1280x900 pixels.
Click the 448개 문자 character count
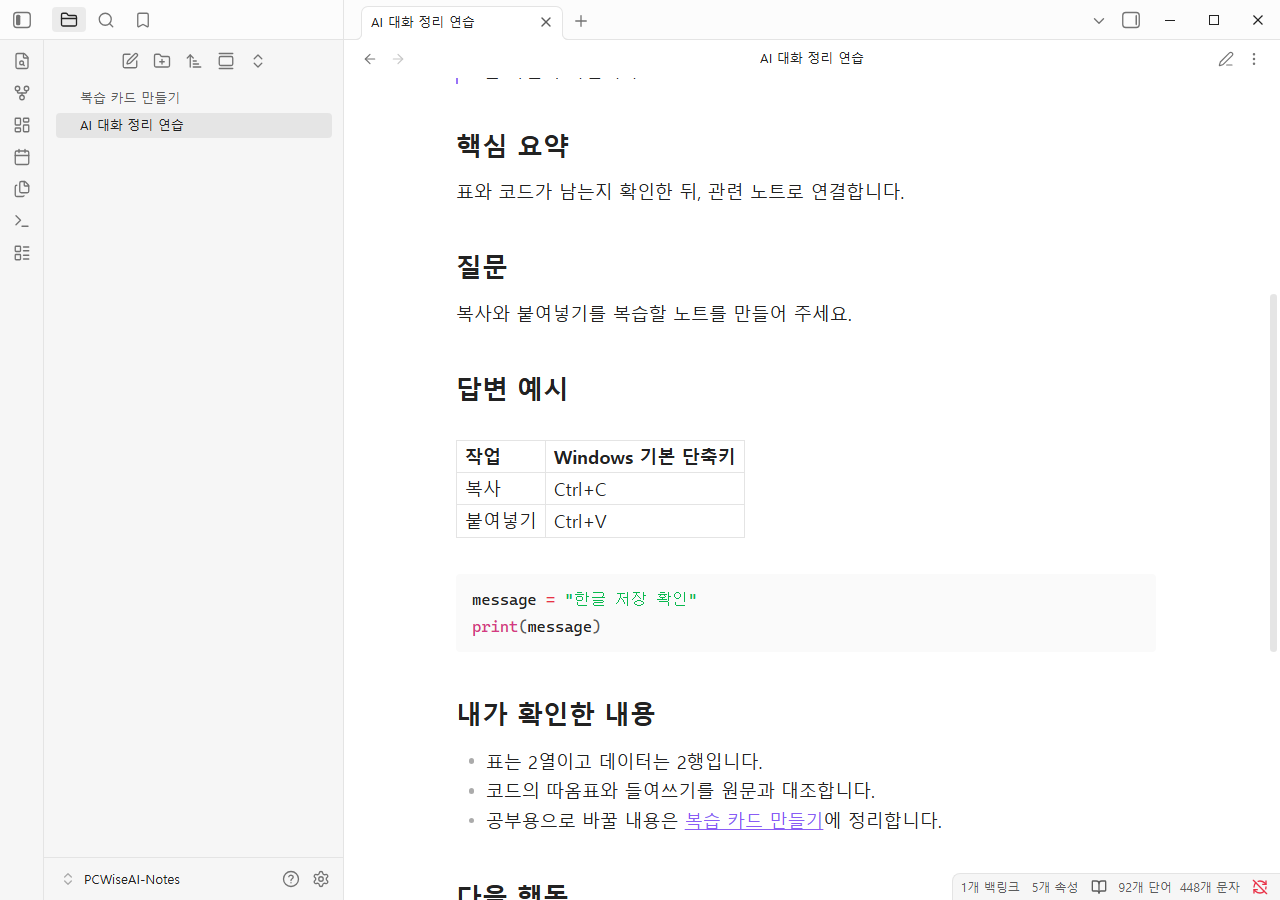click(x=1209, y=887)
